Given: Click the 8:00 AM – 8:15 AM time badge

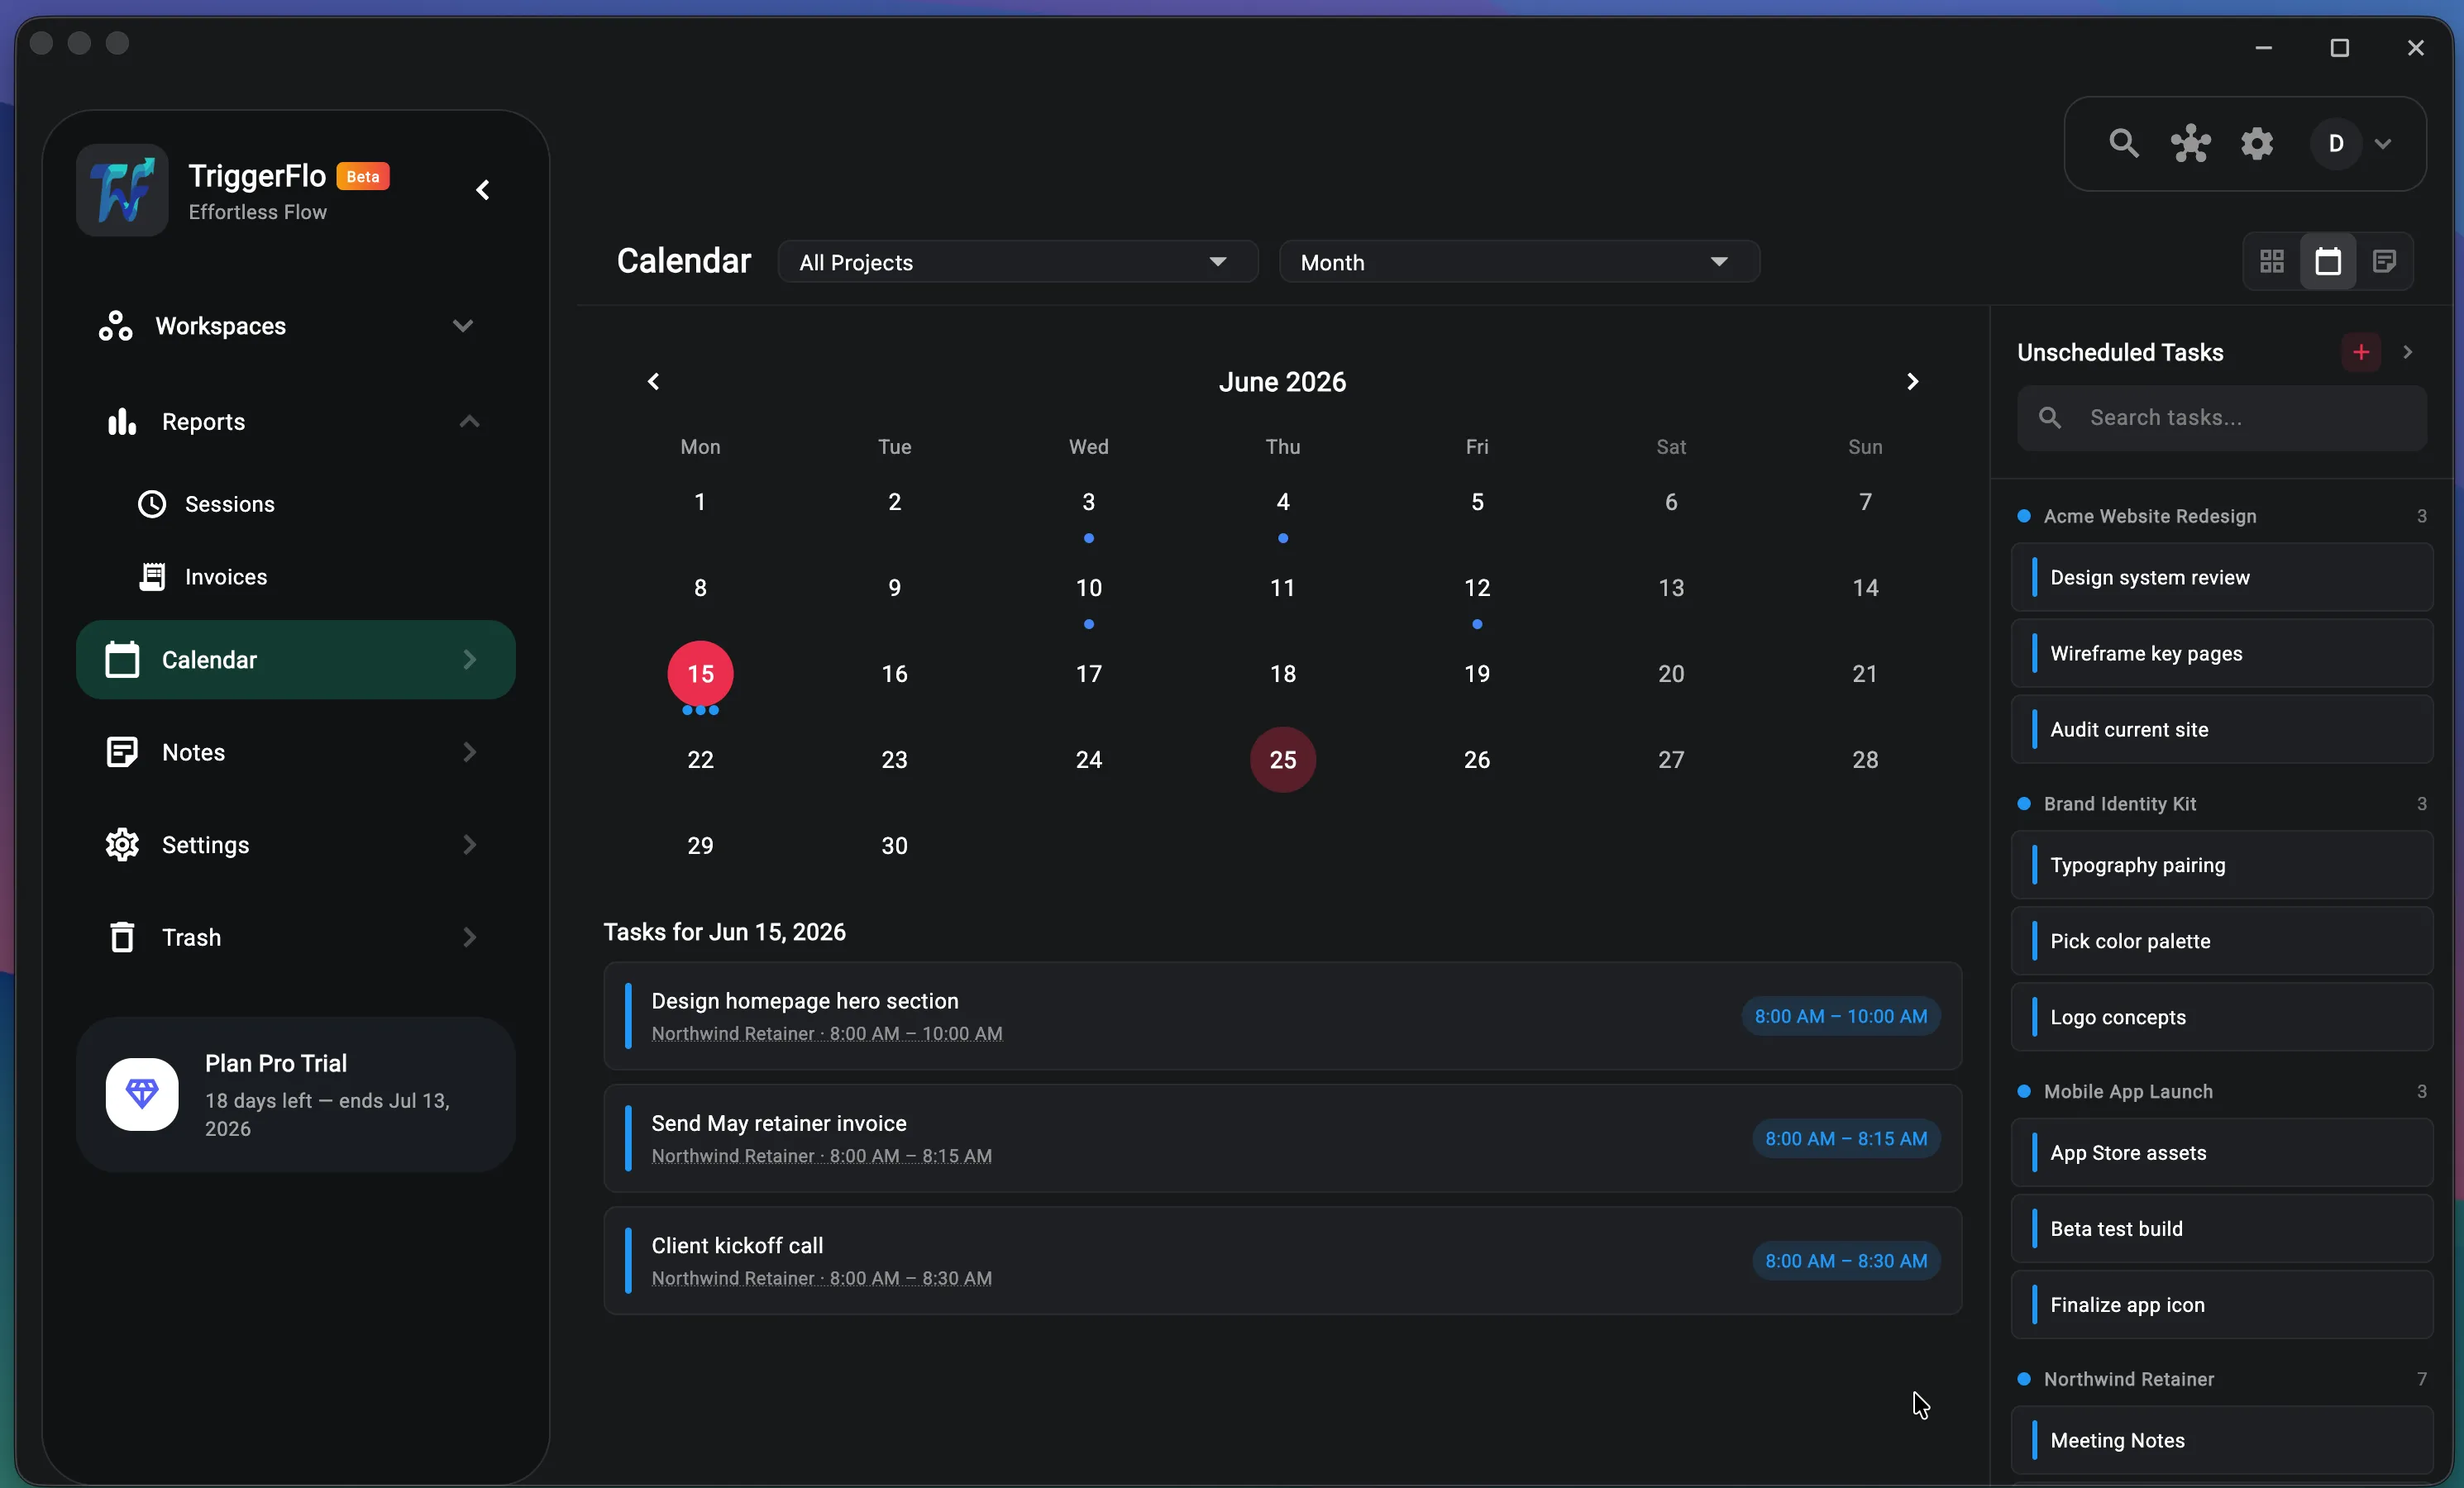Looking at the screenshot, I should click(x=1846, y=1138).
